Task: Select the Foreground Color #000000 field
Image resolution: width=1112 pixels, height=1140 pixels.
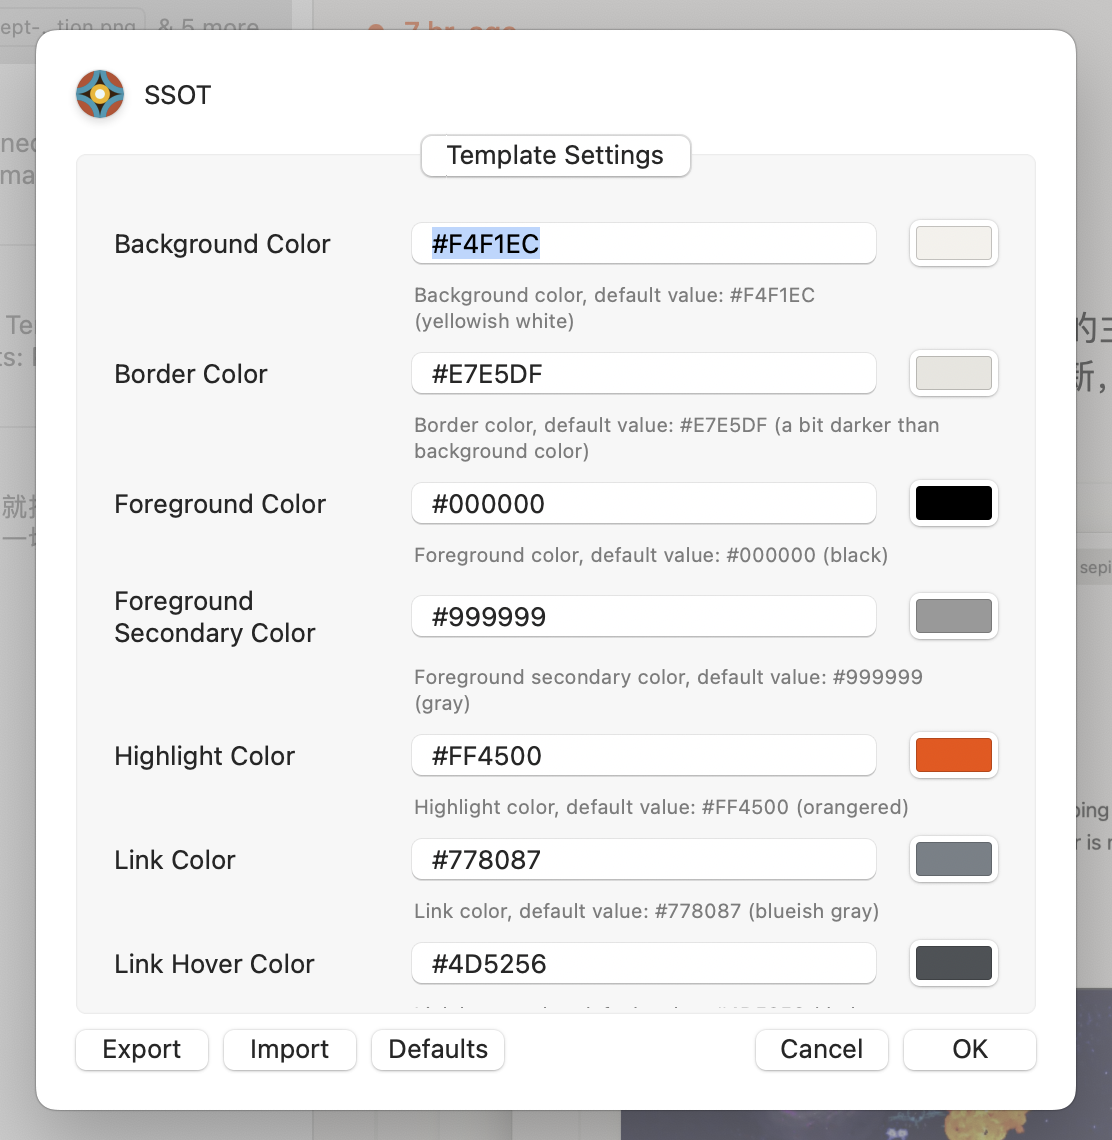Action: (x=643, y=503)
